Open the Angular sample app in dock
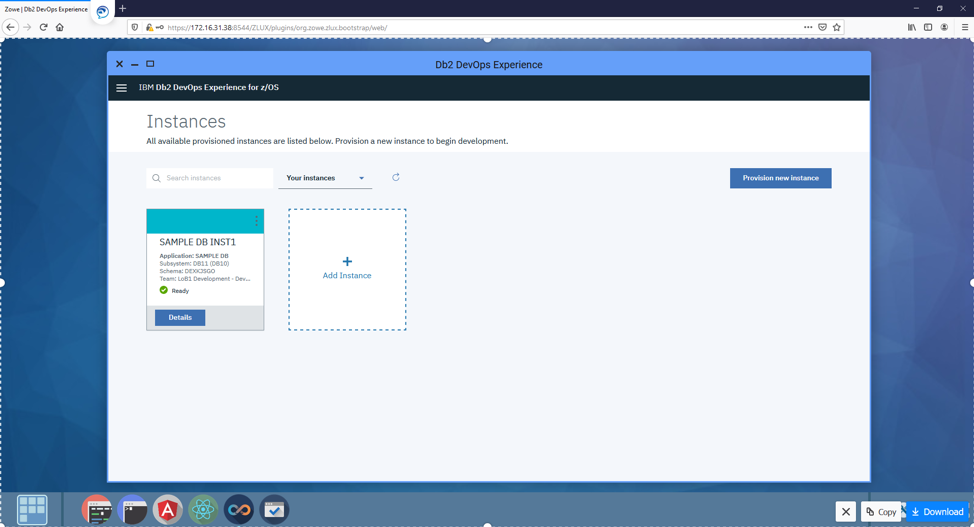Viewport: 974px width, 527px height. click(168, 510)
